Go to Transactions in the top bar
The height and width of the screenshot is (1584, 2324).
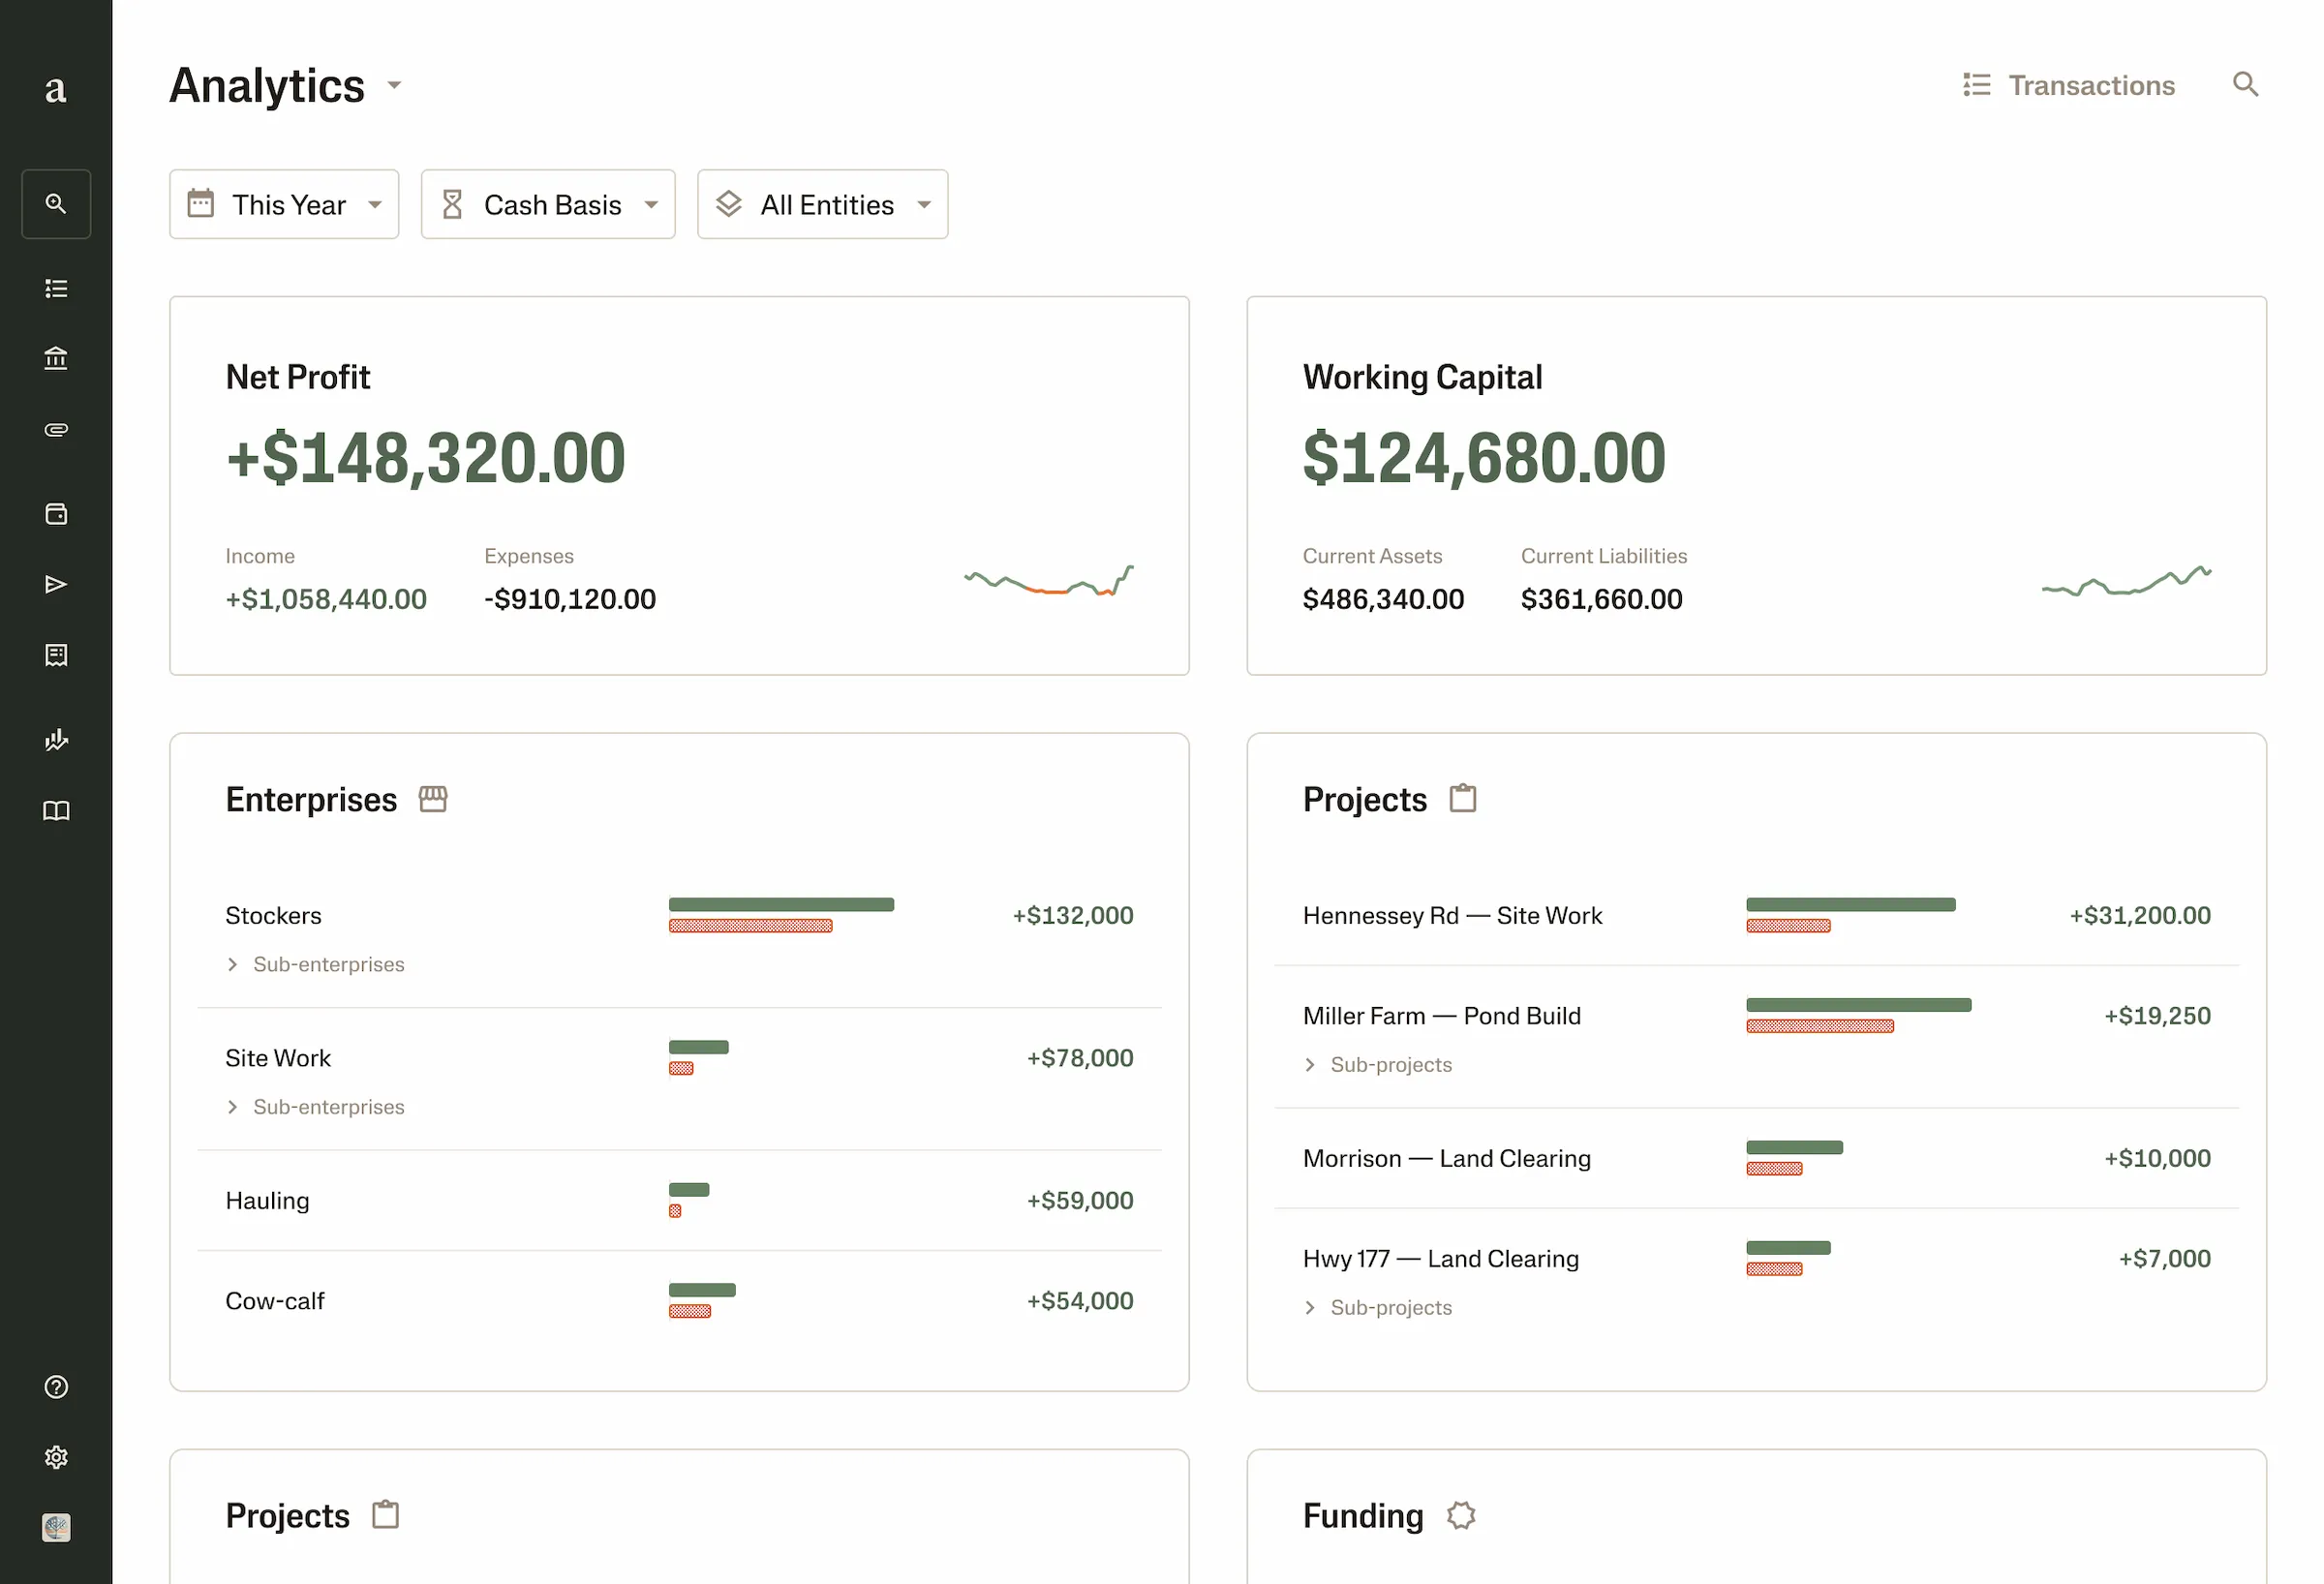[x=2070, y=85]
